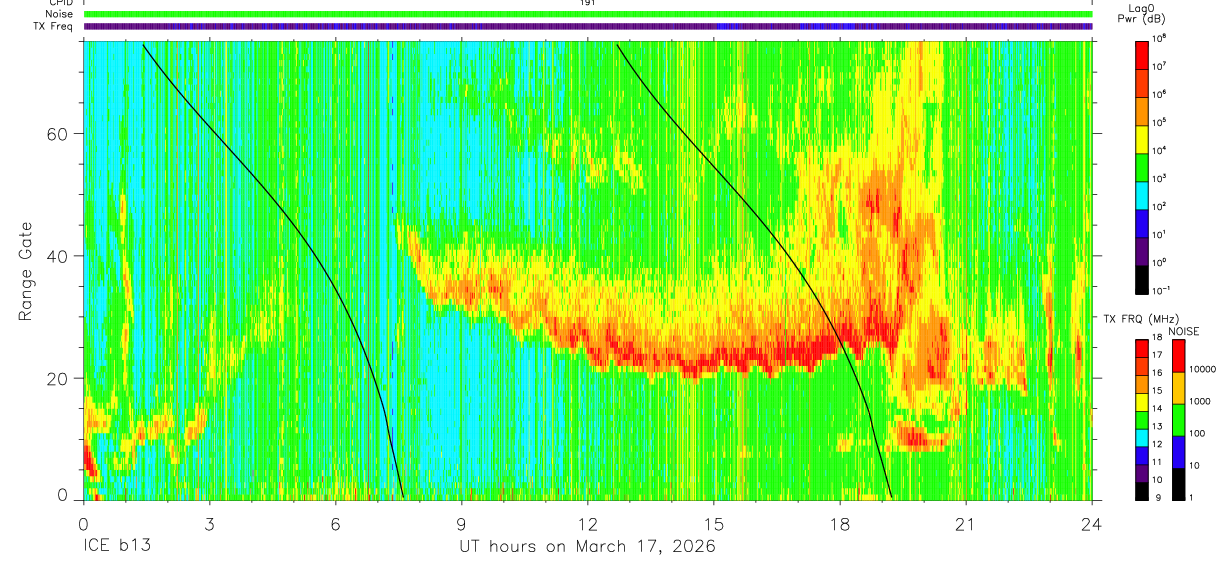Click the 'NOISE' colorbar title

(1183, 331)
